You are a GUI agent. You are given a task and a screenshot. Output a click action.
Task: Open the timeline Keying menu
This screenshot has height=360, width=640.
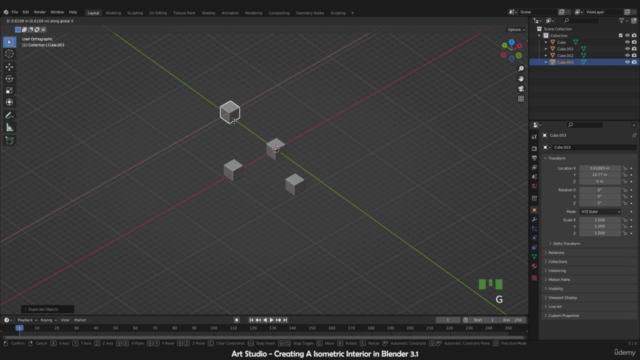tap(48, 320)
